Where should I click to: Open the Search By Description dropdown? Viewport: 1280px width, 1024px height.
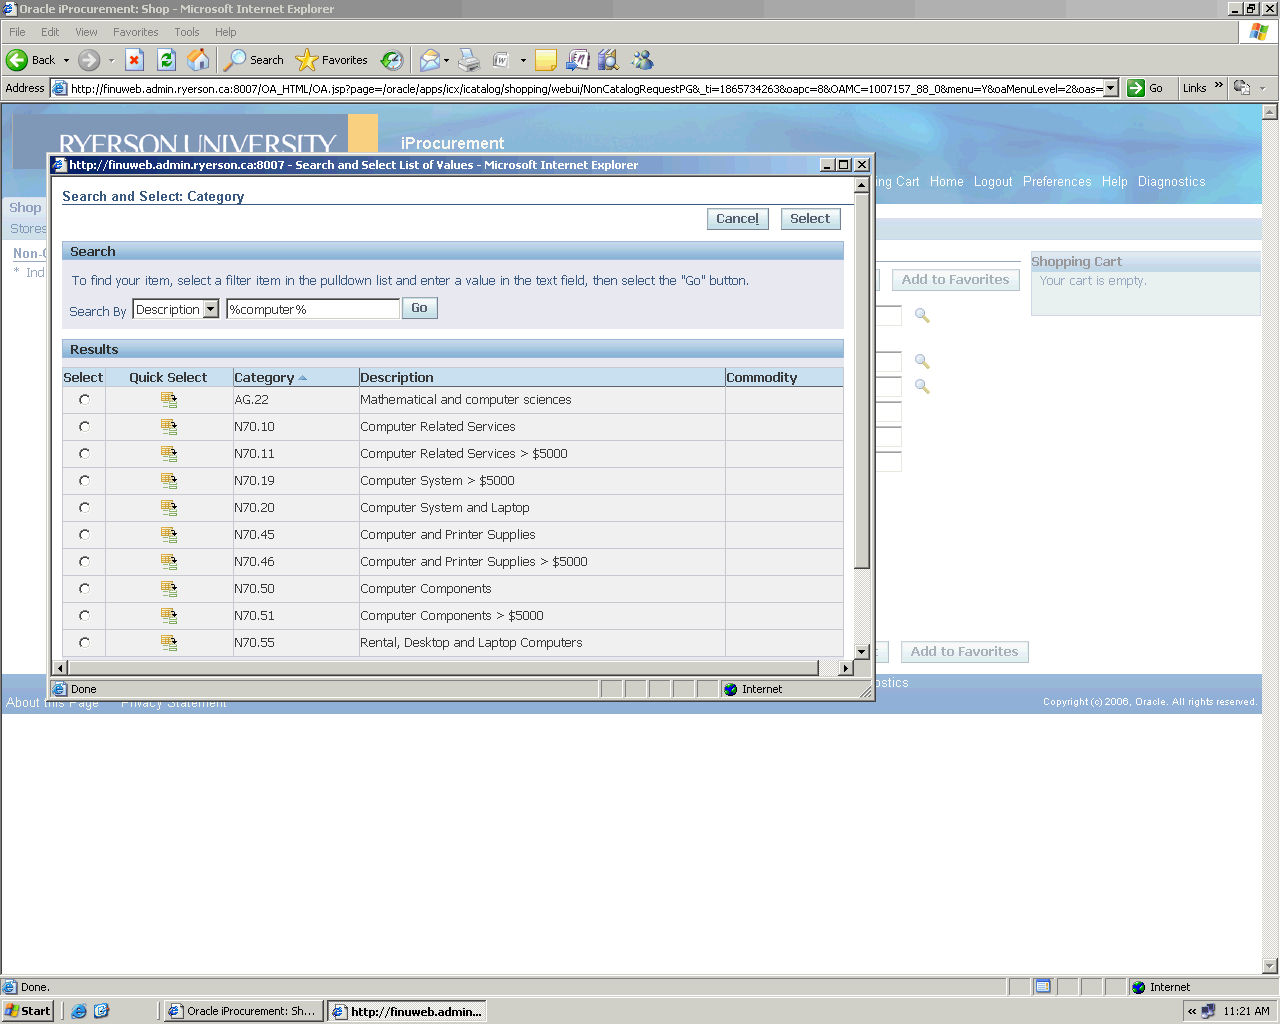(211, 310)
